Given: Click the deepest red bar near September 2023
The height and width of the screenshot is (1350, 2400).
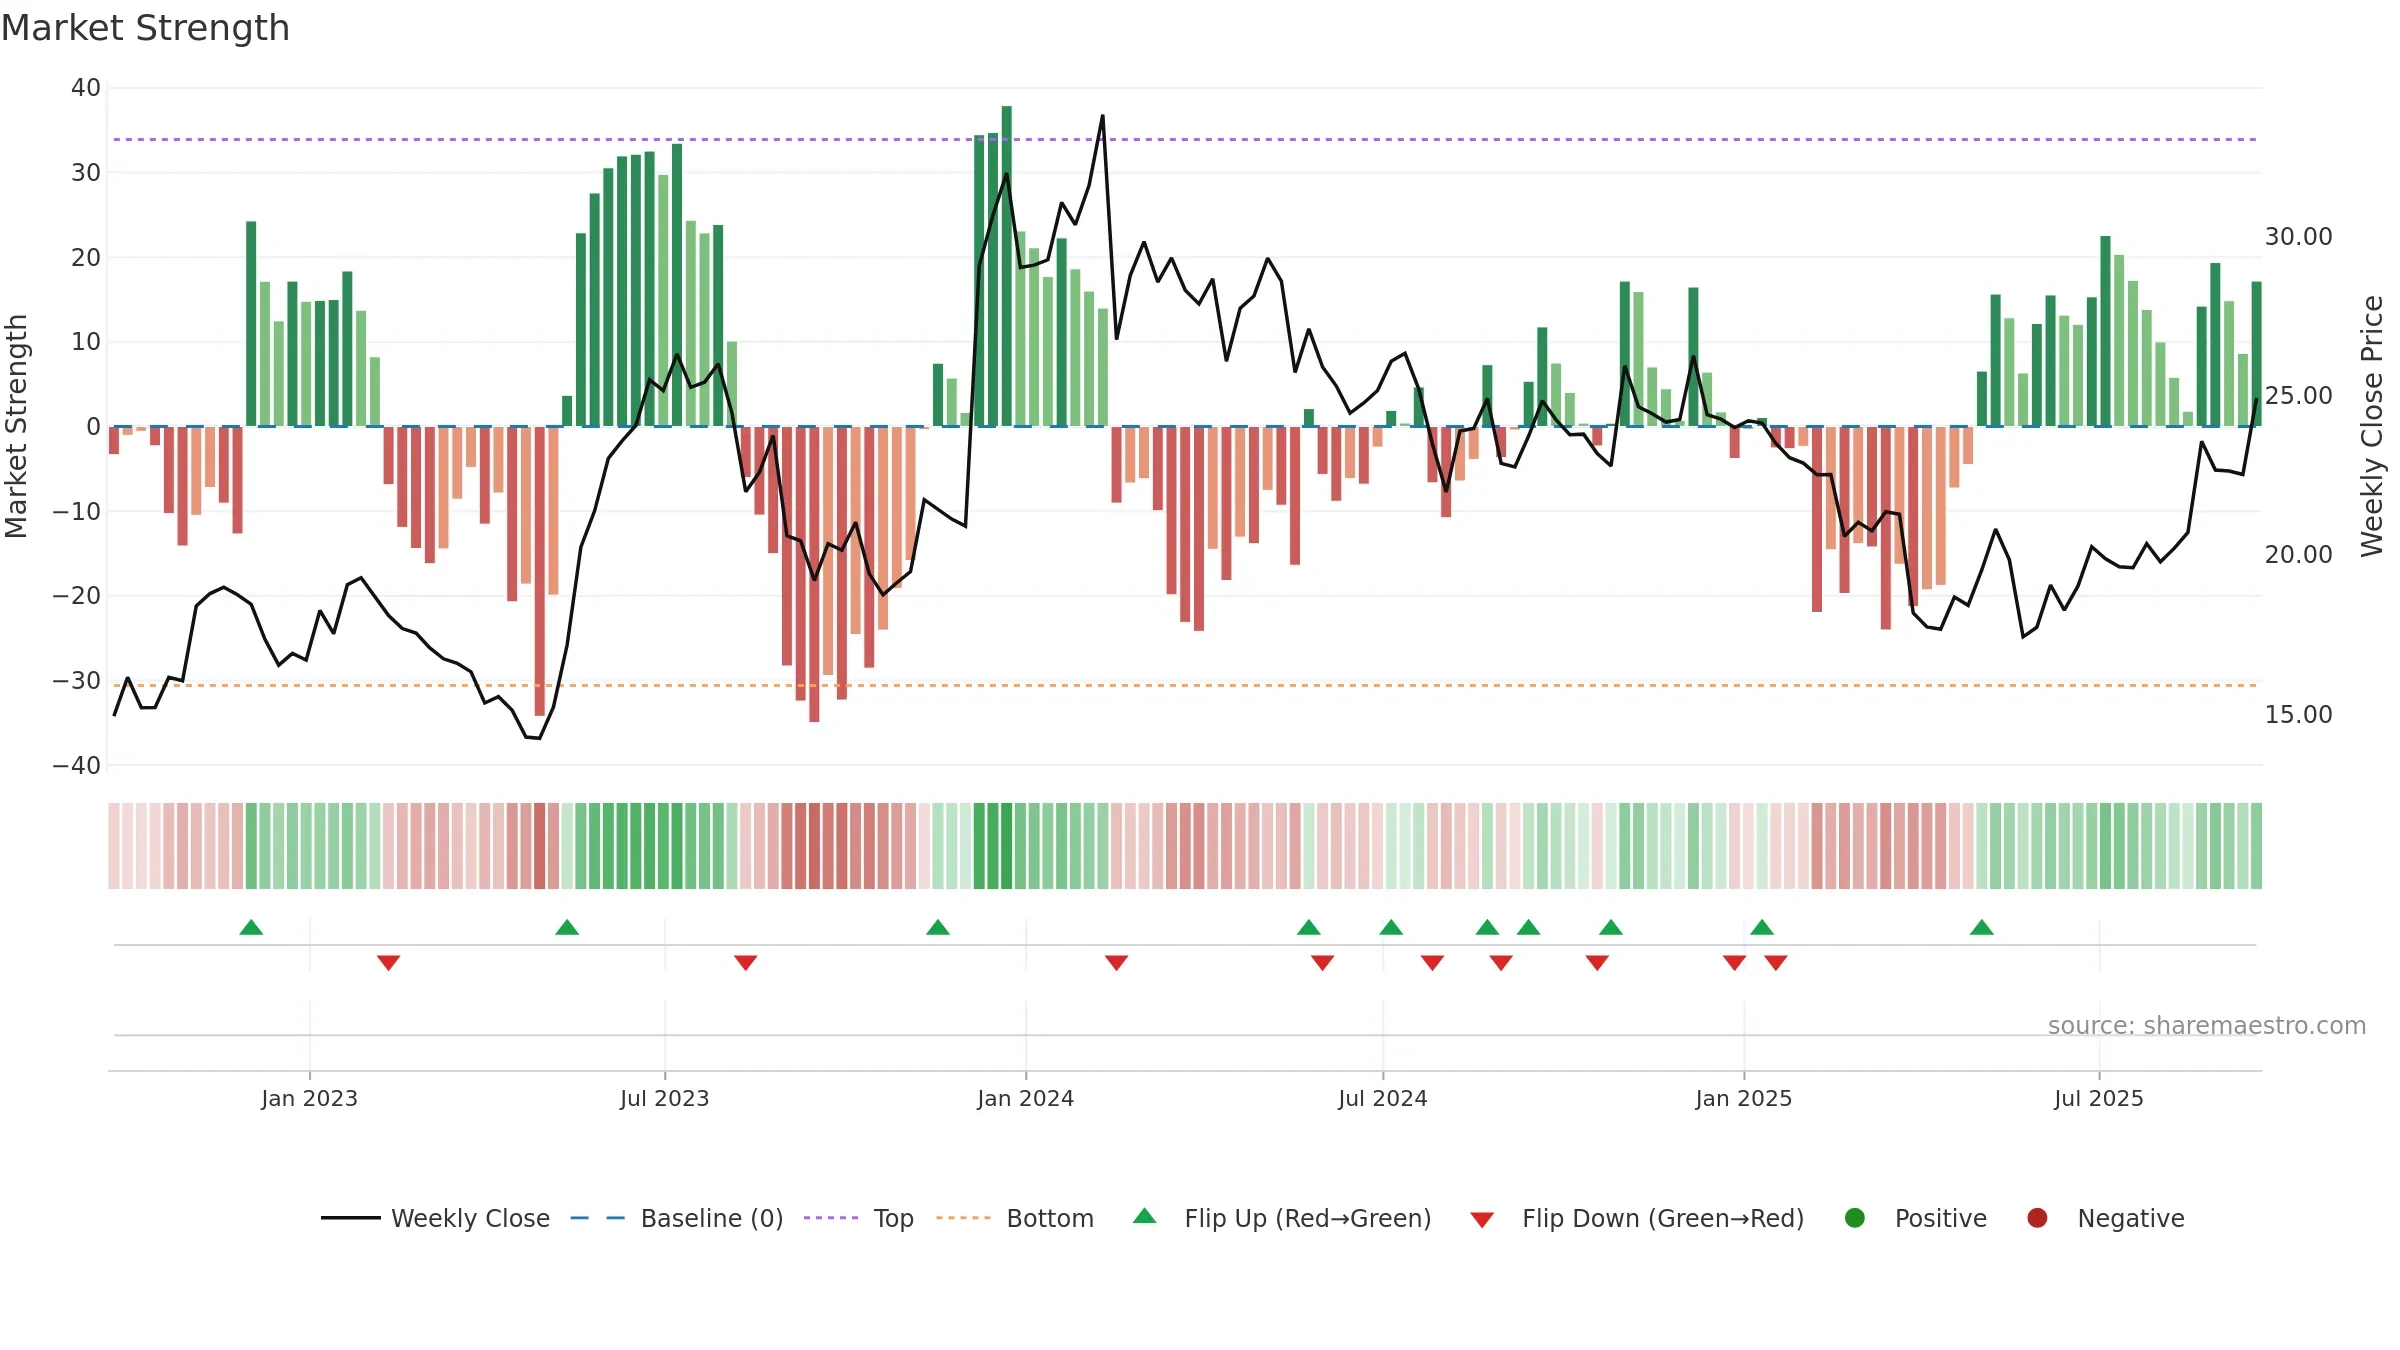Looking at the screenshot, I should click(814, 574).
